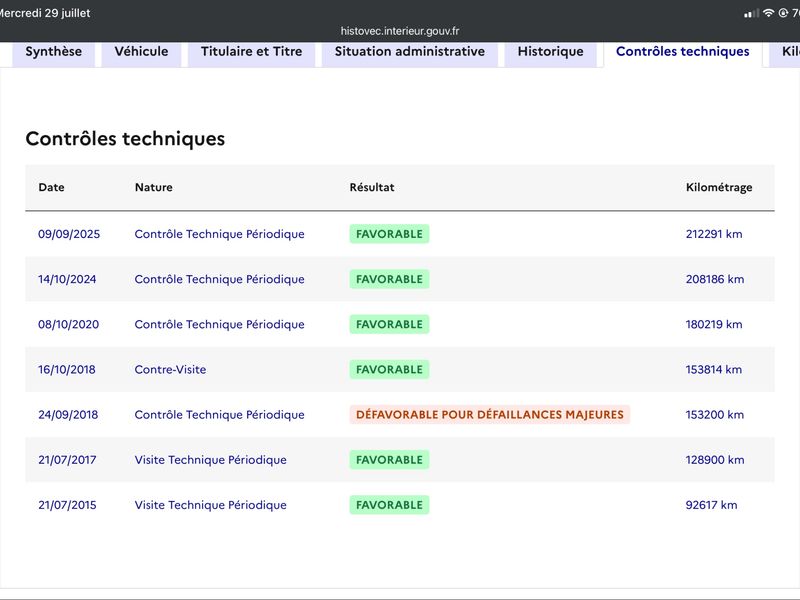The width and height of the screenshot is (800, 600).
Task: Click the DÉFAVORABLE POUR DÉFAILLANCES MAJEURES badge
Action: 490,414
